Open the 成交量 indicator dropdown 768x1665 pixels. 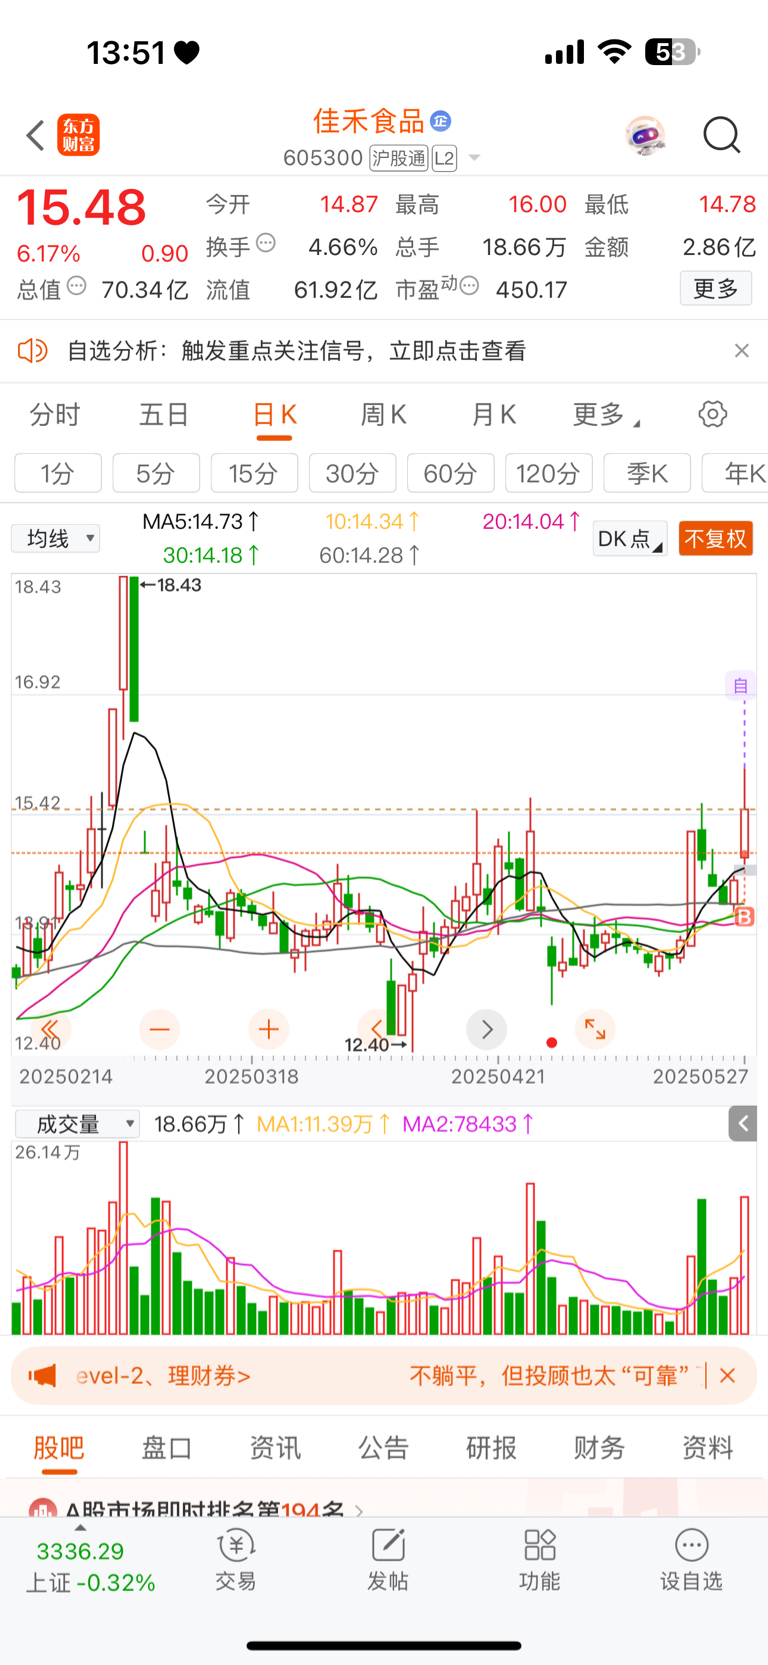point(77,1124)
